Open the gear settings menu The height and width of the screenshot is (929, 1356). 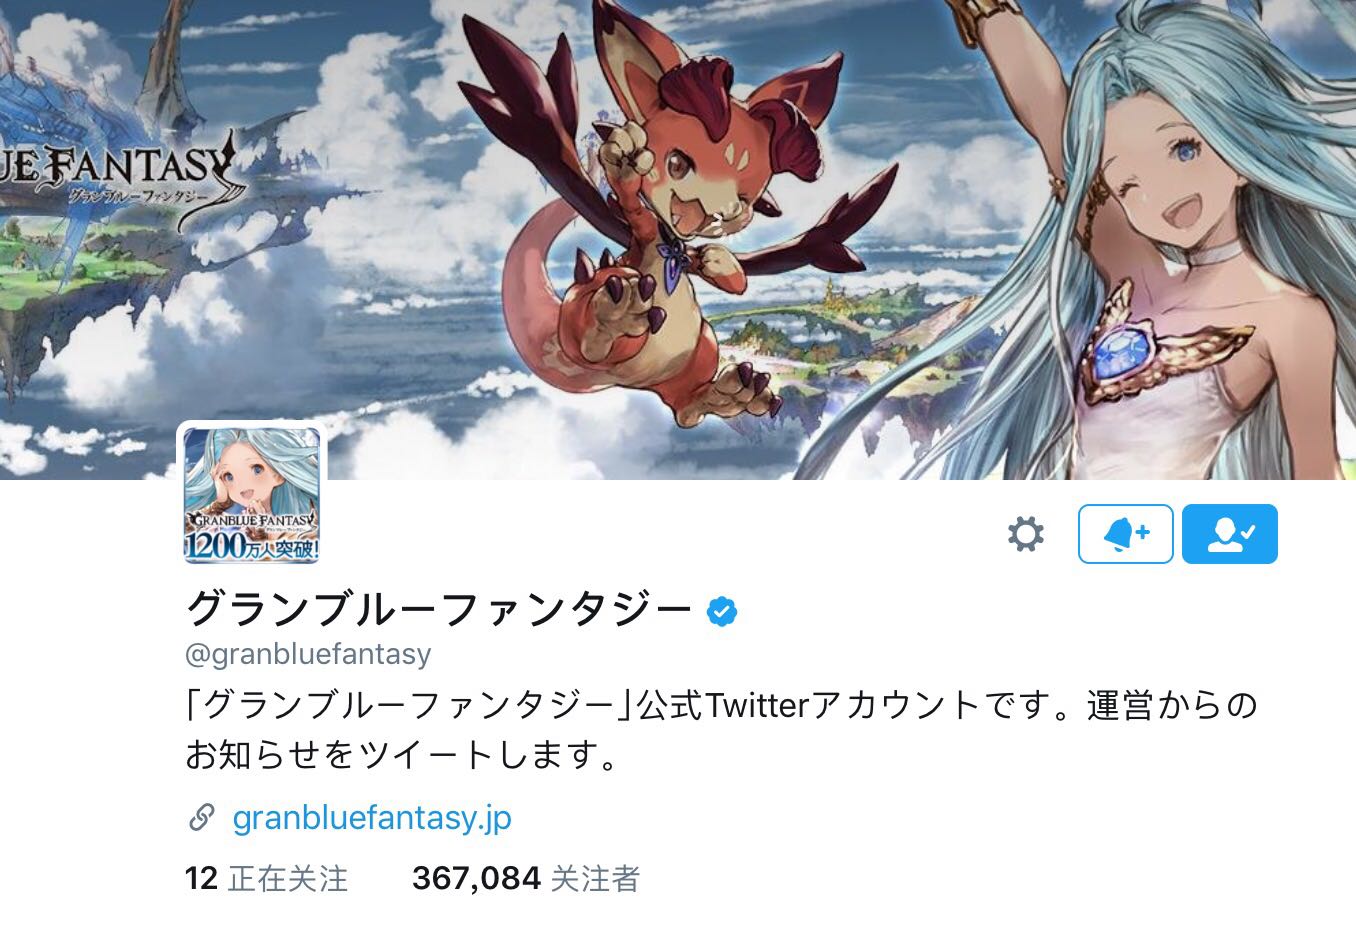(x=1026, y=534)
